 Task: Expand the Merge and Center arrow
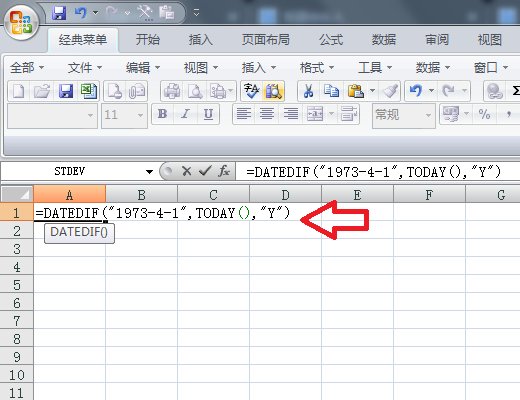coord(331,114)
